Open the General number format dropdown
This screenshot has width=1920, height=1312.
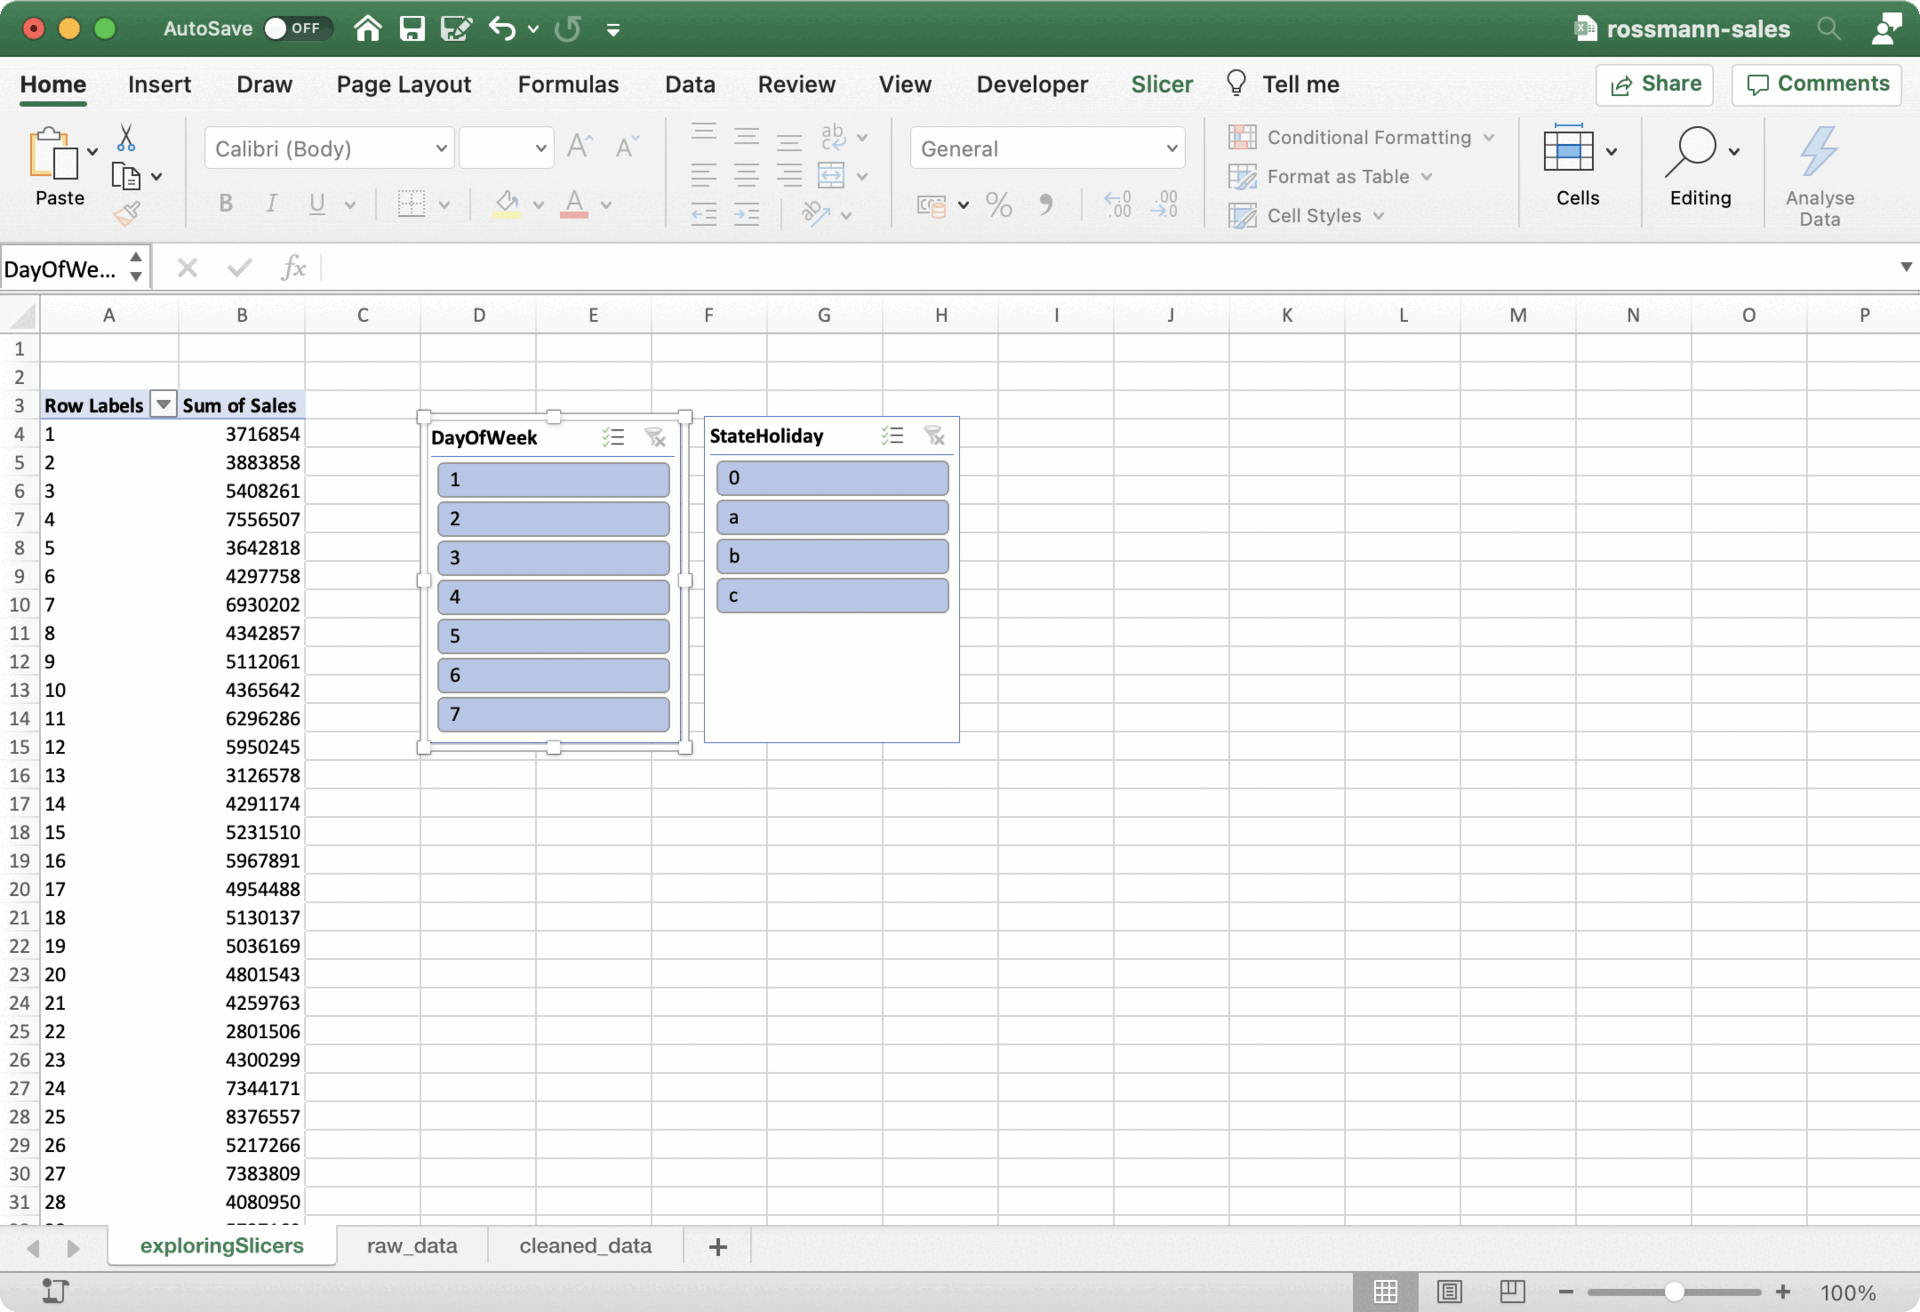(x=1172, y=149)
